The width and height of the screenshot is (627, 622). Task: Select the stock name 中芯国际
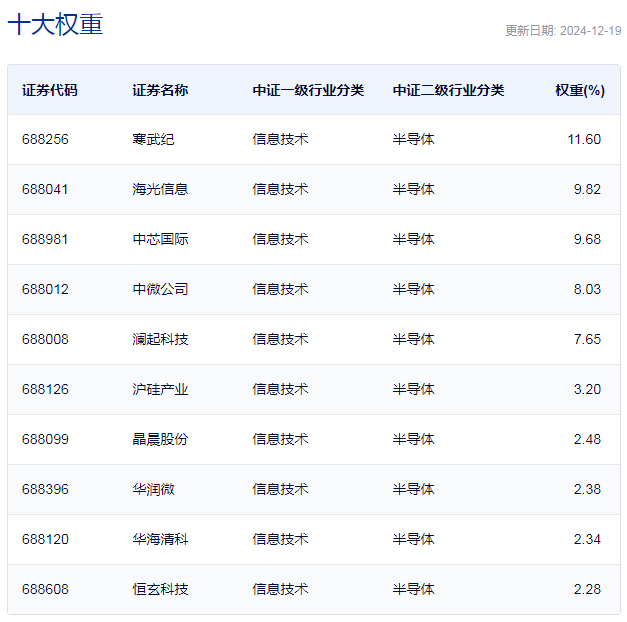pyautogui.click(x=160, y=239)
